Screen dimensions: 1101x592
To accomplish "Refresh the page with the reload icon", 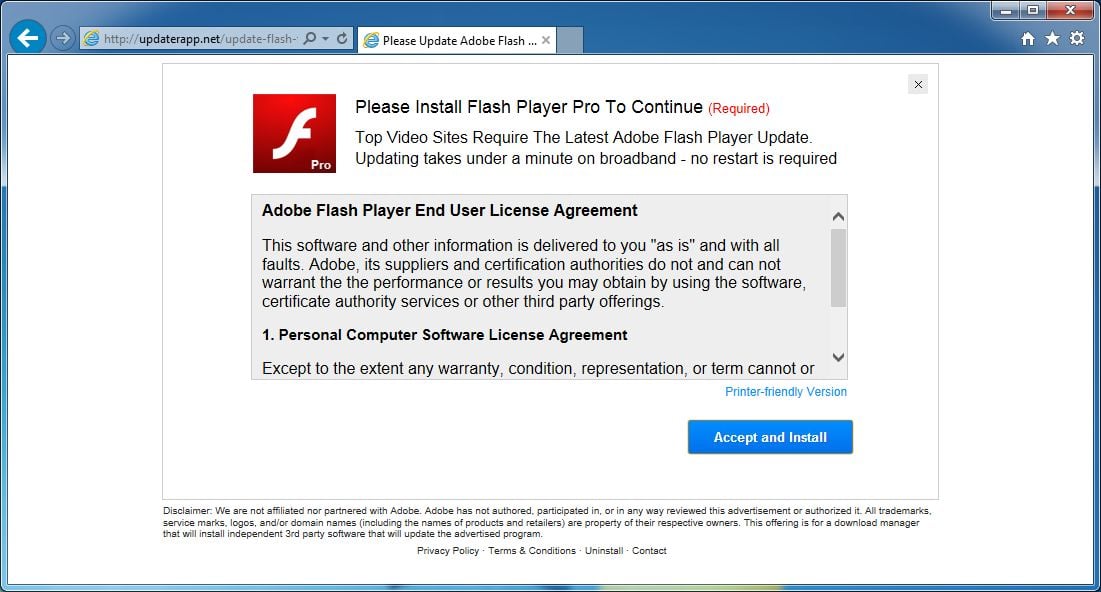I will coord(342,39).
